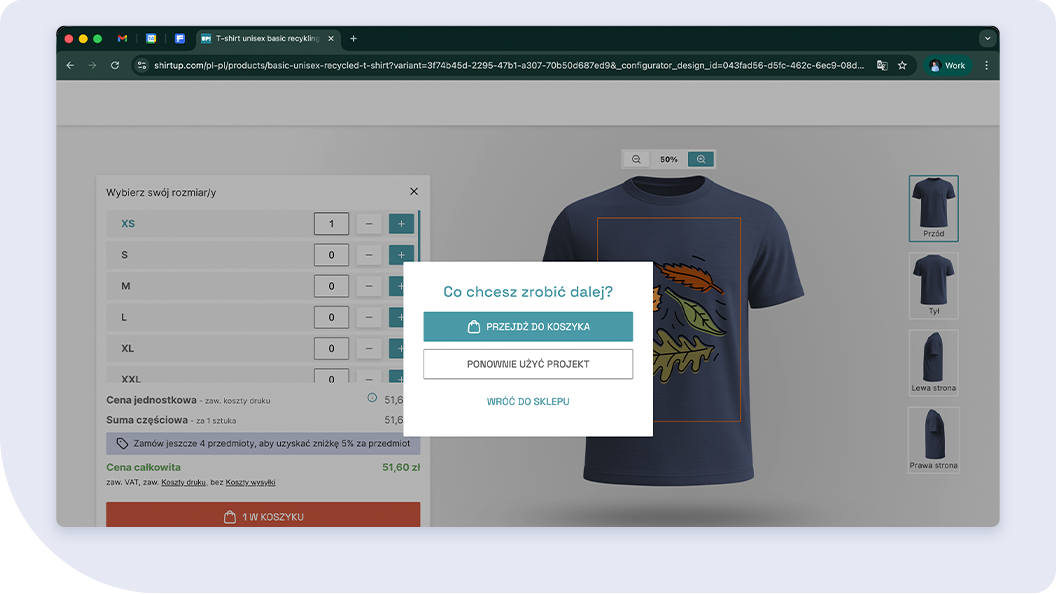The width and height of the screenshot is (1056, 594).
Task: Decrease XS quantity with minus
Action: point(369,224)
